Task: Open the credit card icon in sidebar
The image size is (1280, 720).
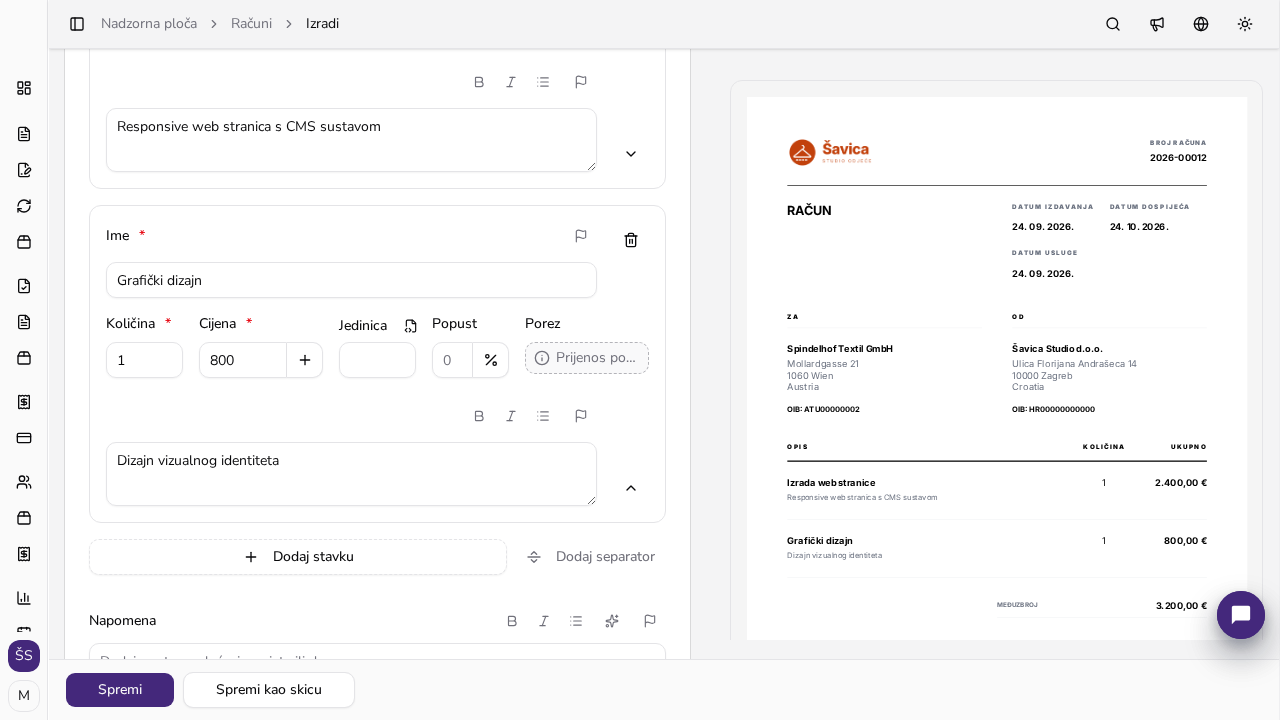Action: pyautogui.click(x=24, y=438)
